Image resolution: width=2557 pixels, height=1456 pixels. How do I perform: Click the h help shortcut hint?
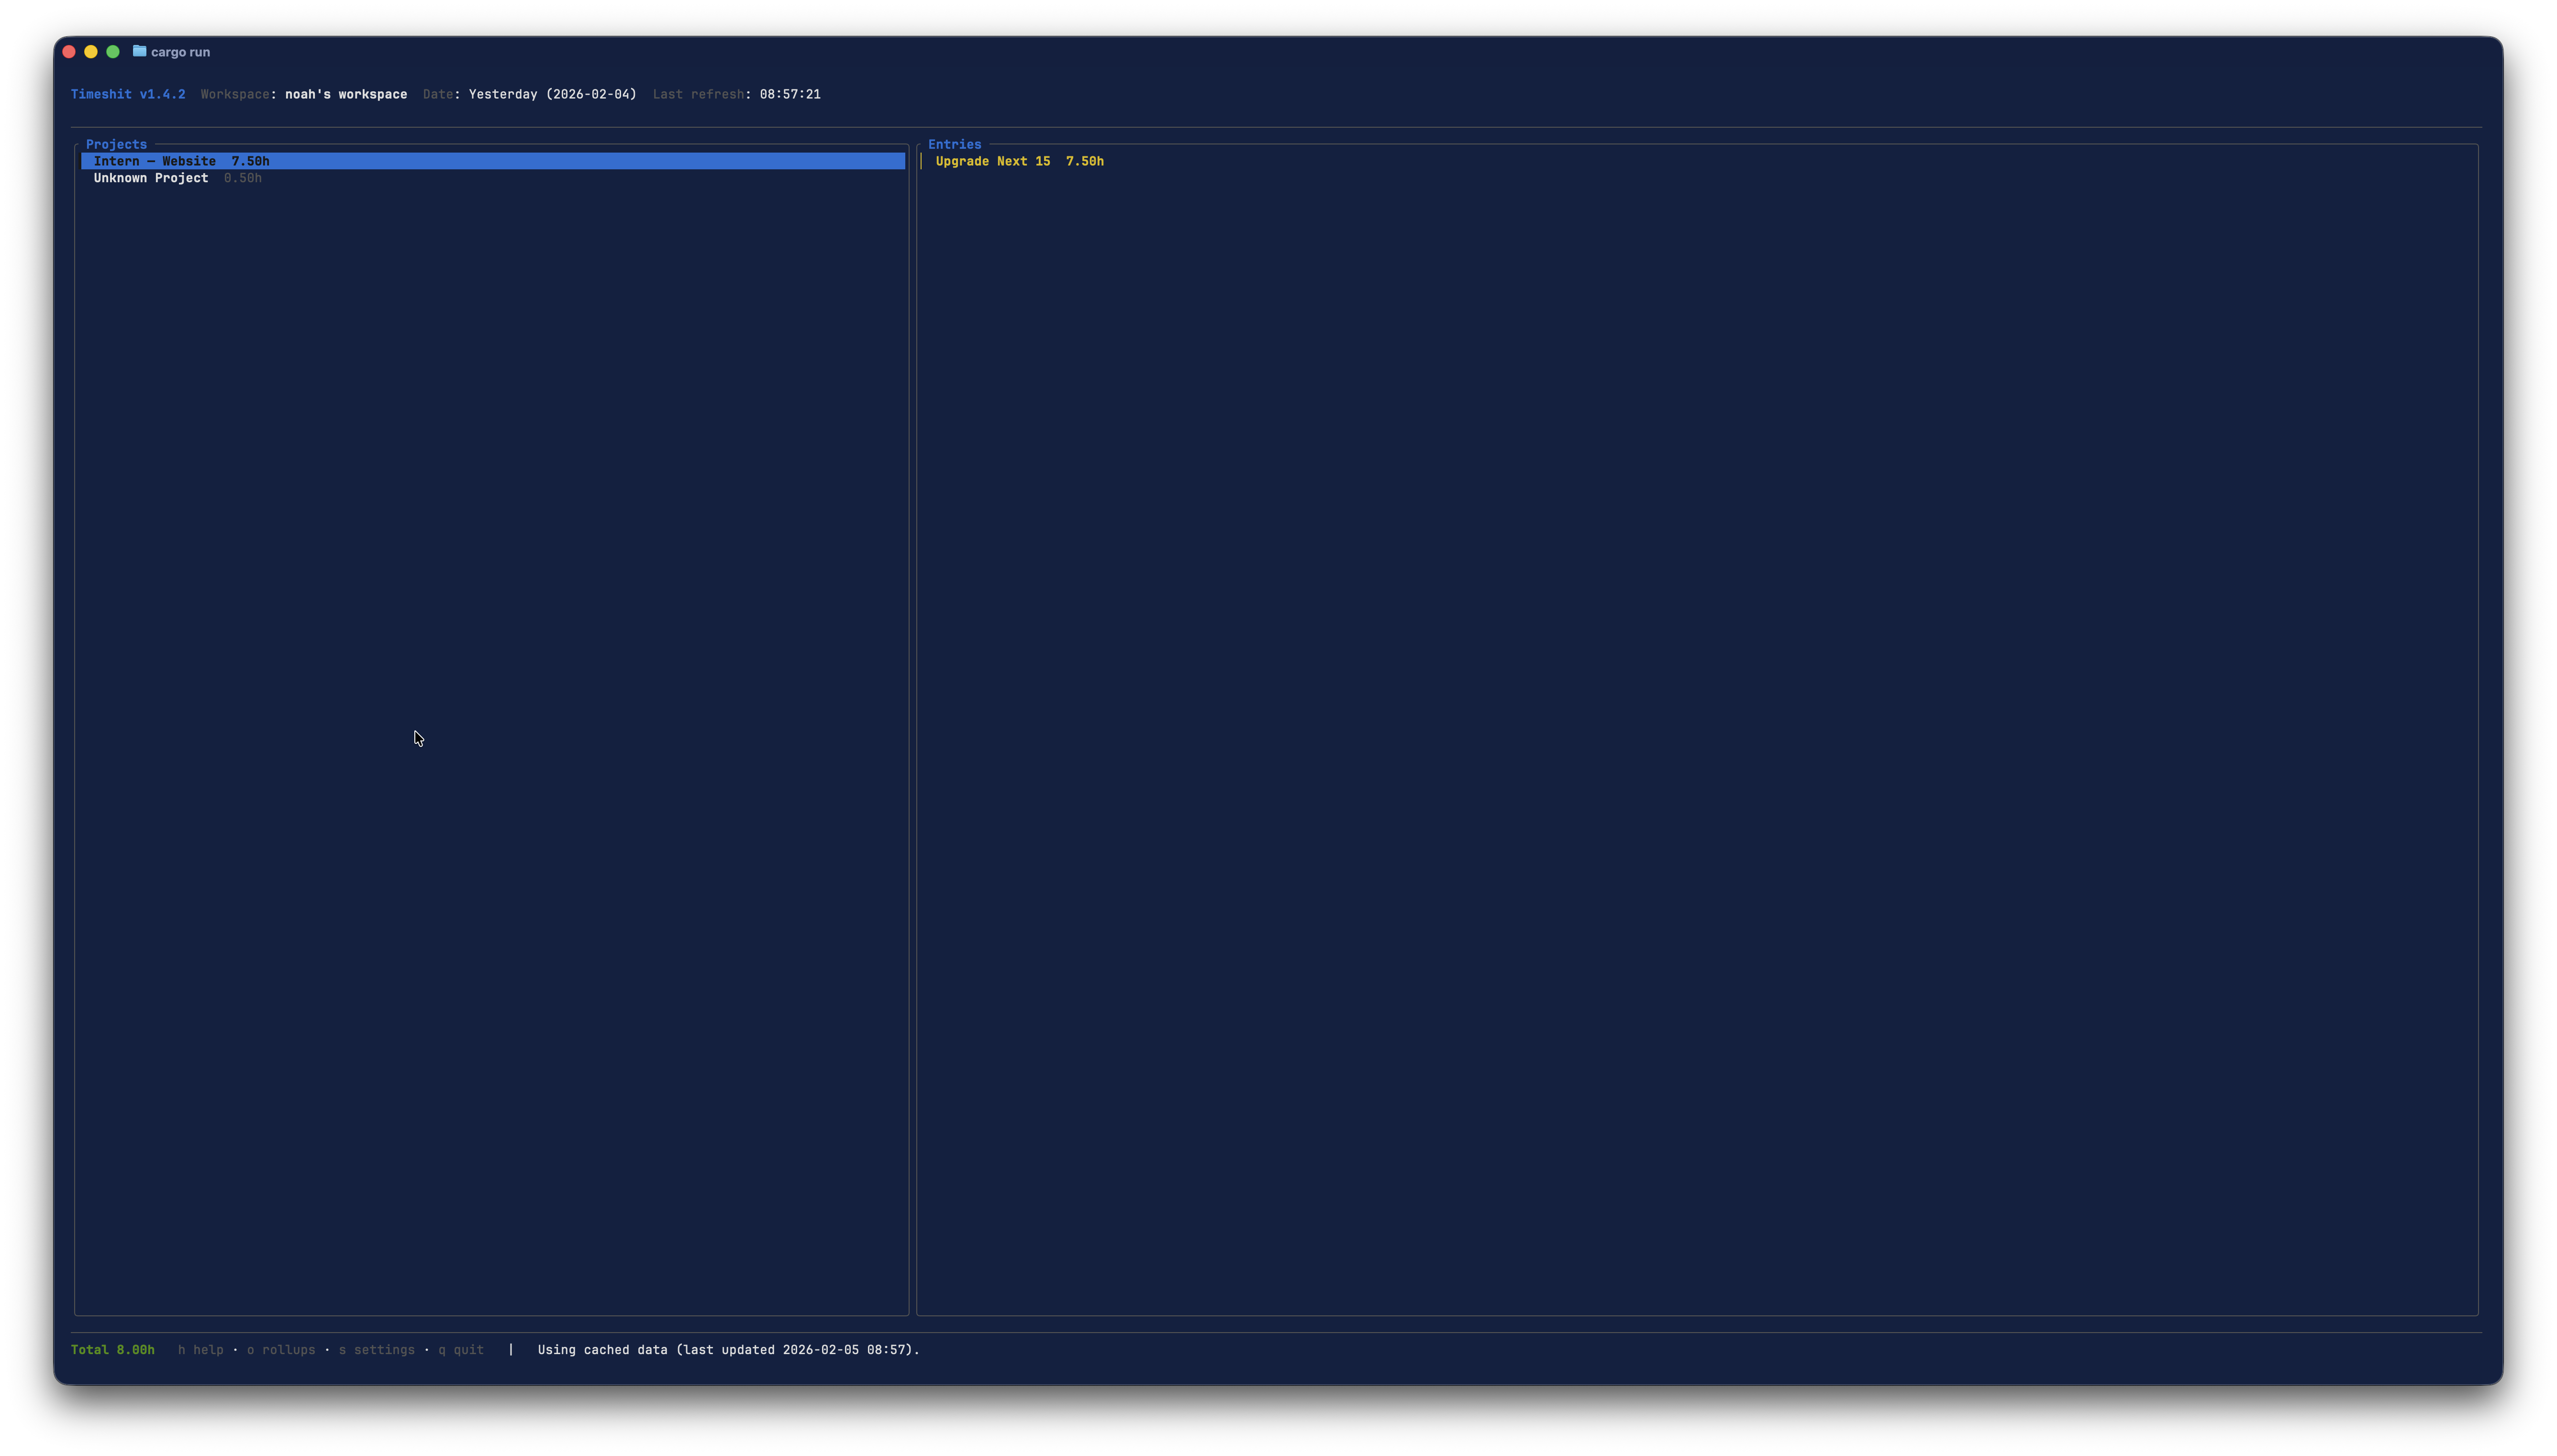pos(200,1349)
